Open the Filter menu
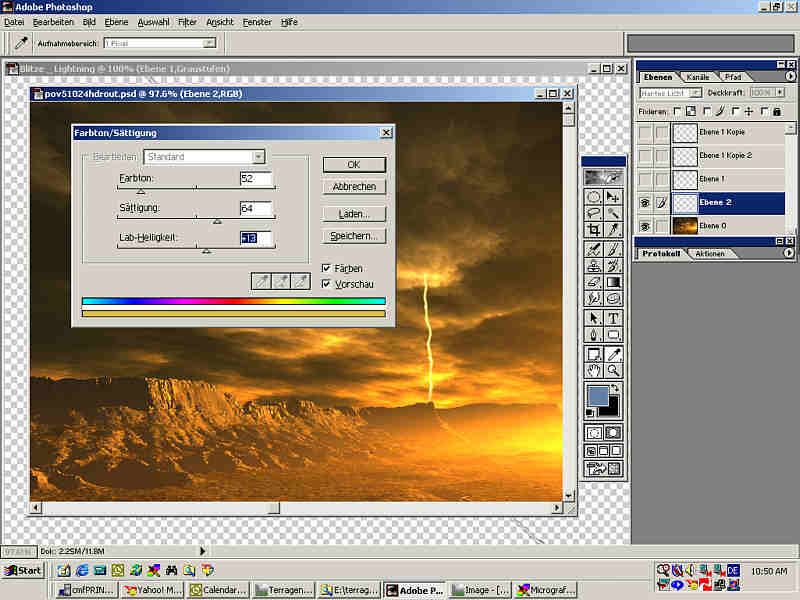 pos(187,21)
